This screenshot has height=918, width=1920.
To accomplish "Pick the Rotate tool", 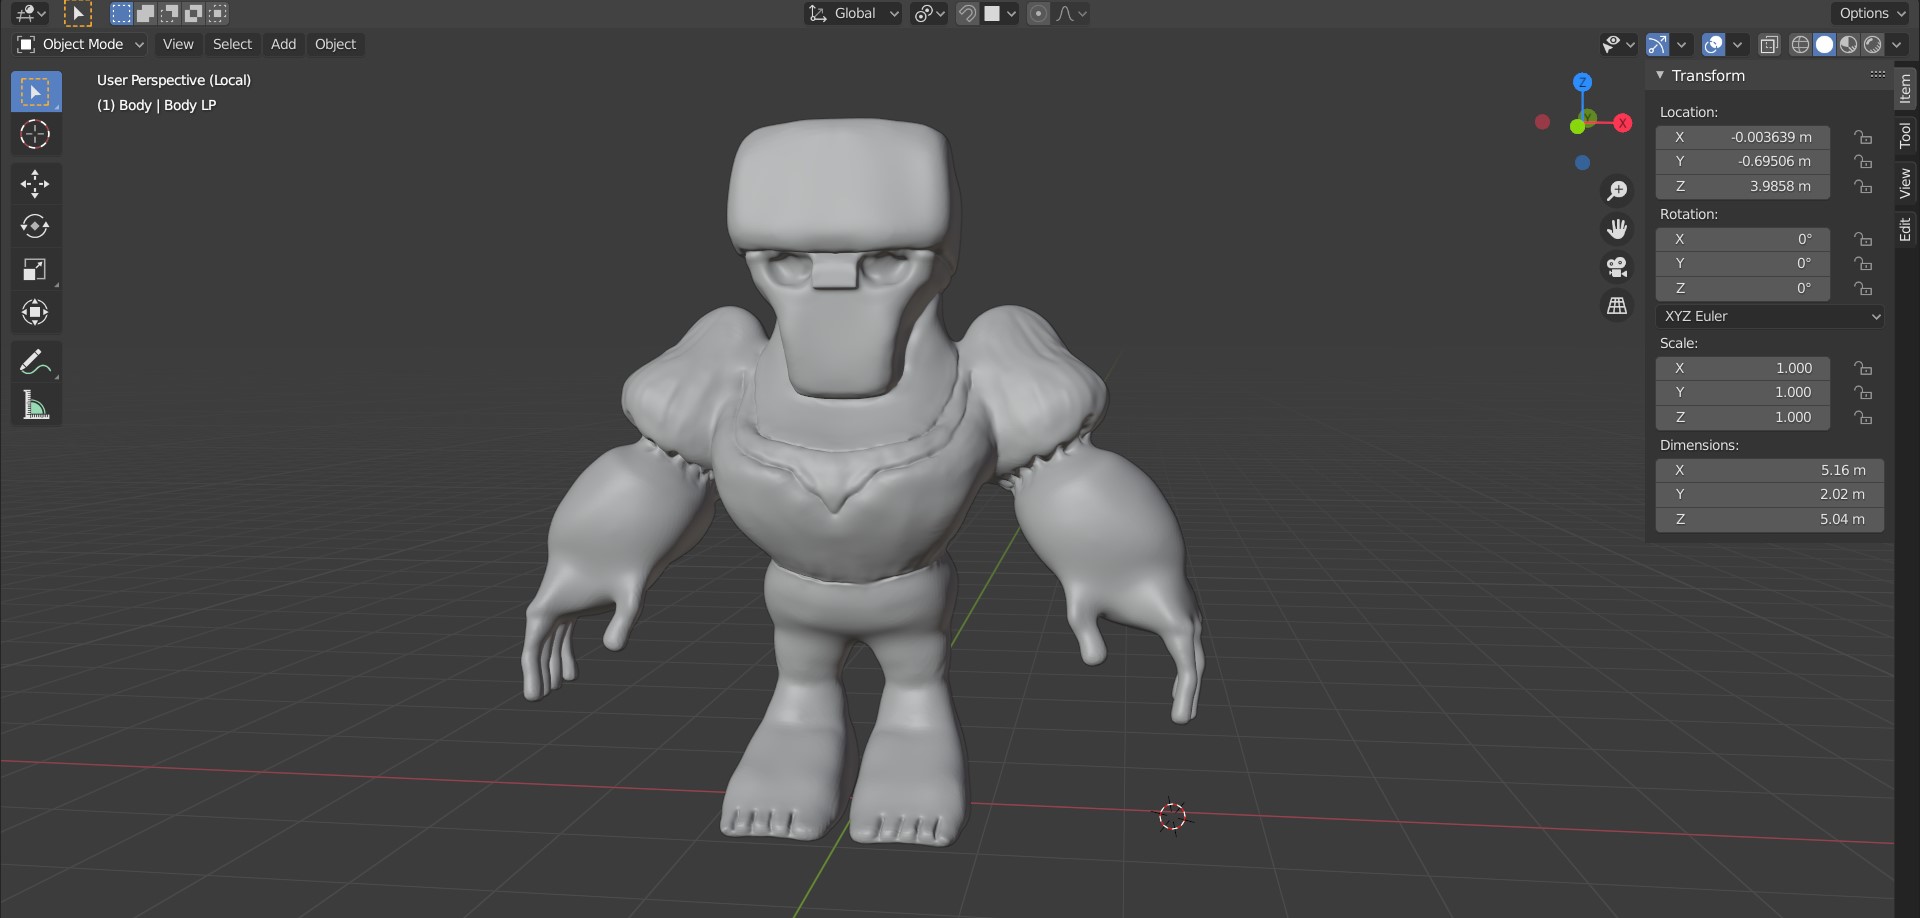I will point(36,226).
